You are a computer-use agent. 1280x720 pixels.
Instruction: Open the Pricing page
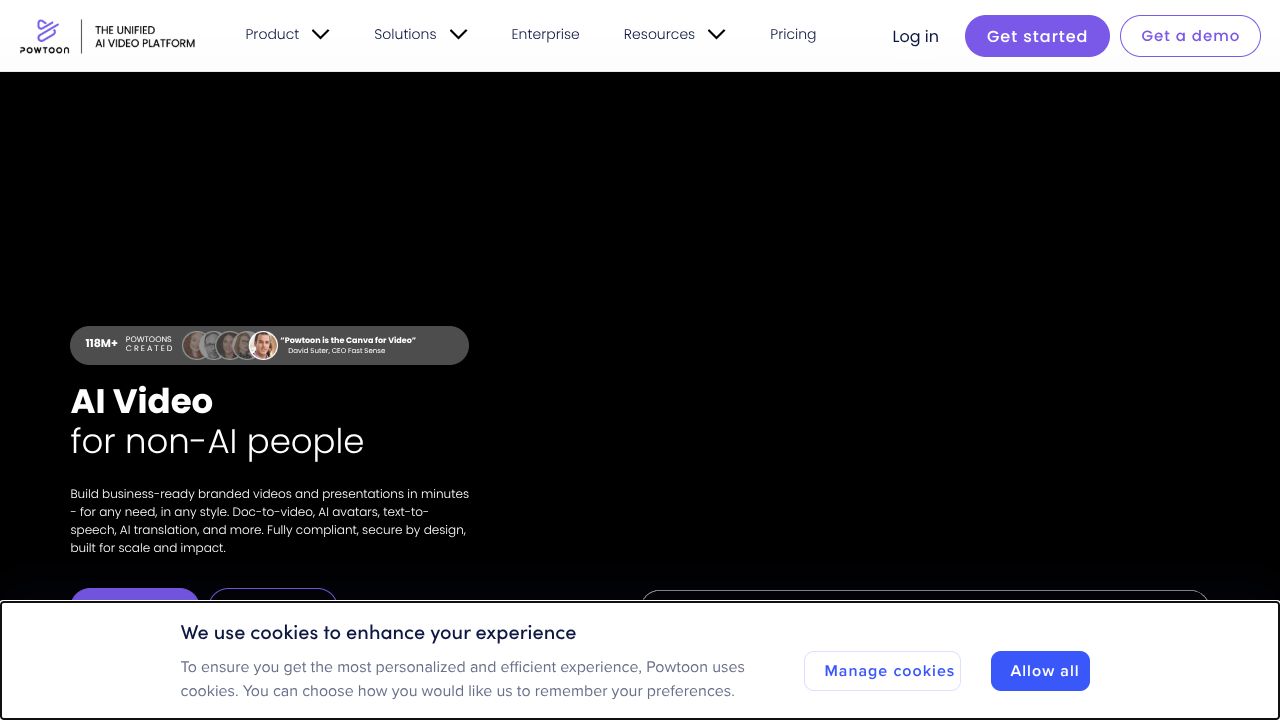click(793, 34)
